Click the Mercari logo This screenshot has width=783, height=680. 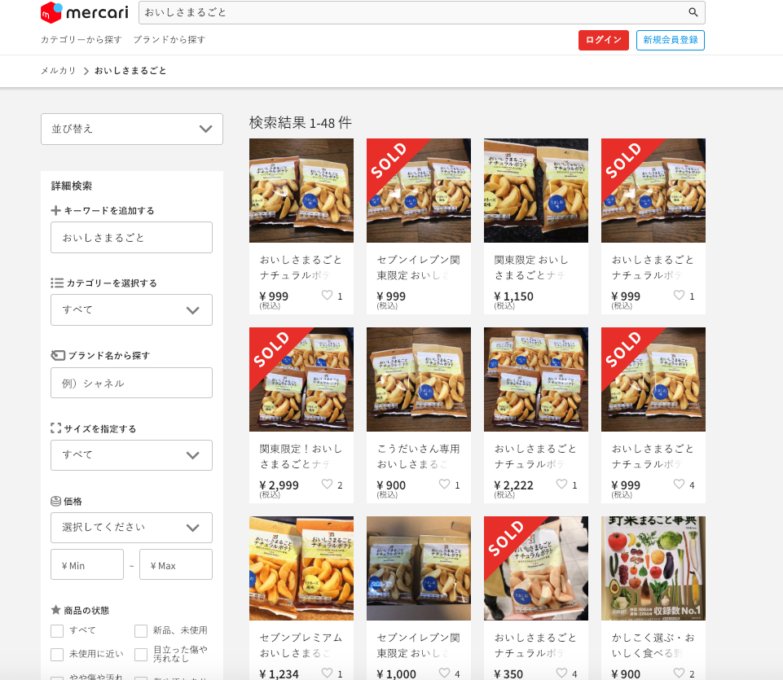84,12
